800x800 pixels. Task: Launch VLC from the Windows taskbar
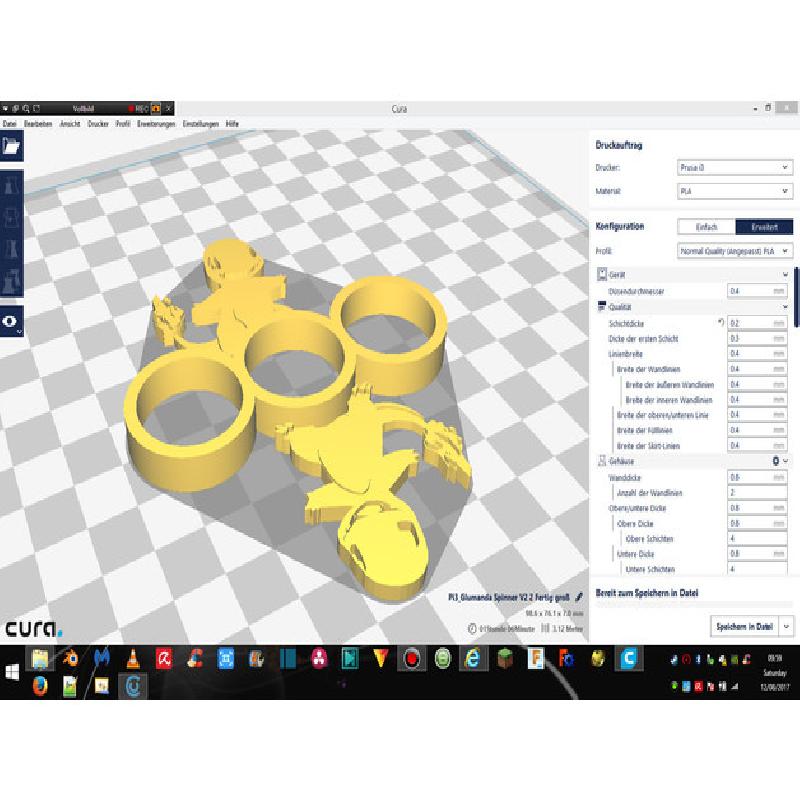click(132, 657)
